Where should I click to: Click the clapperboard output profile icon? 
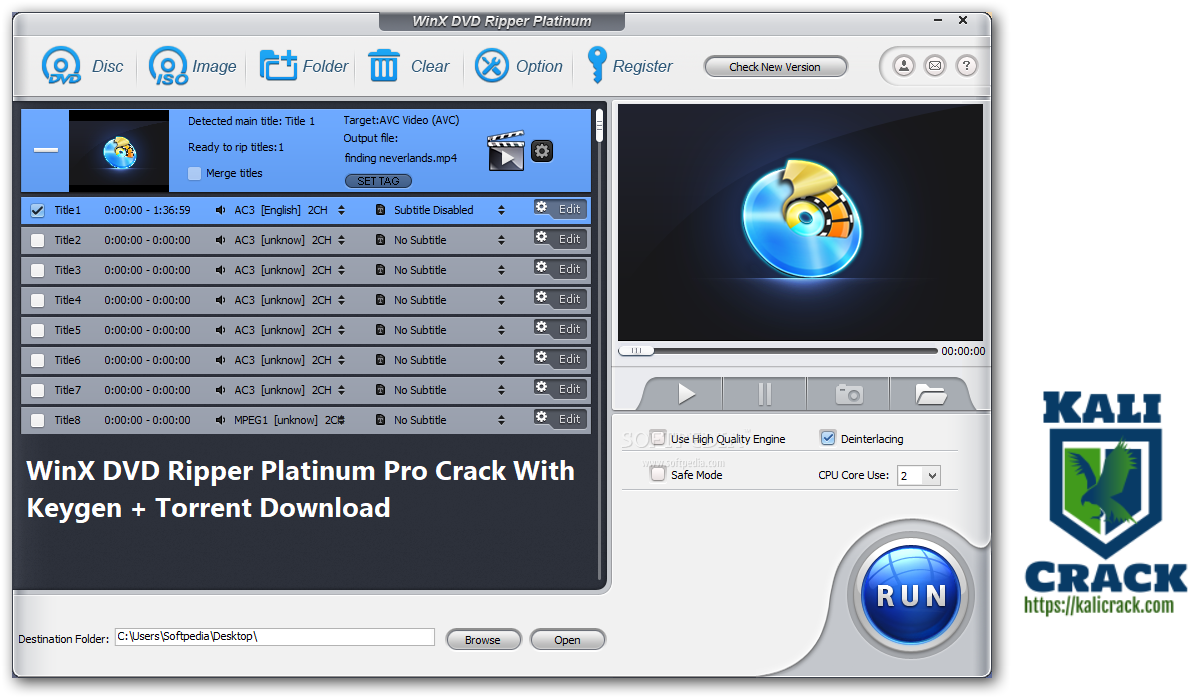pos(506,152)
